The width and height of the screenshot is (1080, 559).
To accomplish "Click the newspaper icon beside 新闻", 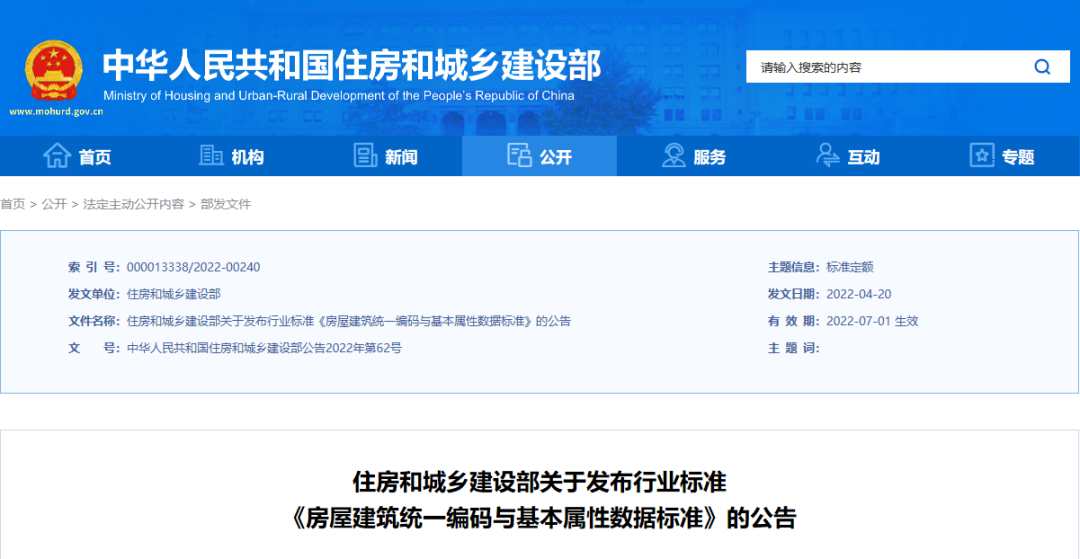I will coord(365,156).
